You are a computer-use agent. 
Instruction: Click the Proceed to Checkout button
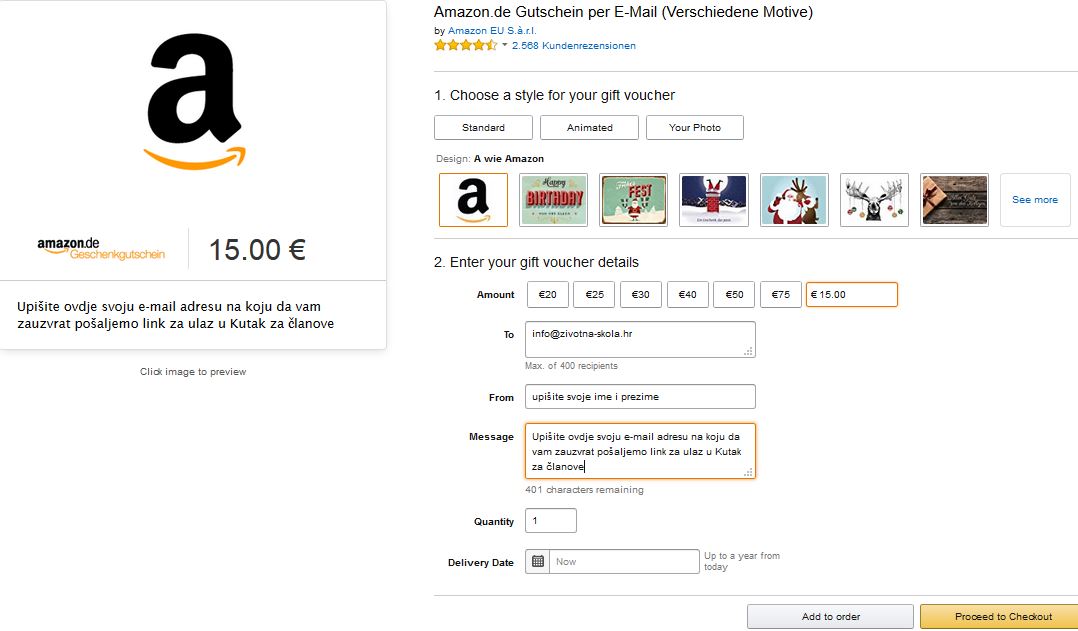tap(1003, 617)
